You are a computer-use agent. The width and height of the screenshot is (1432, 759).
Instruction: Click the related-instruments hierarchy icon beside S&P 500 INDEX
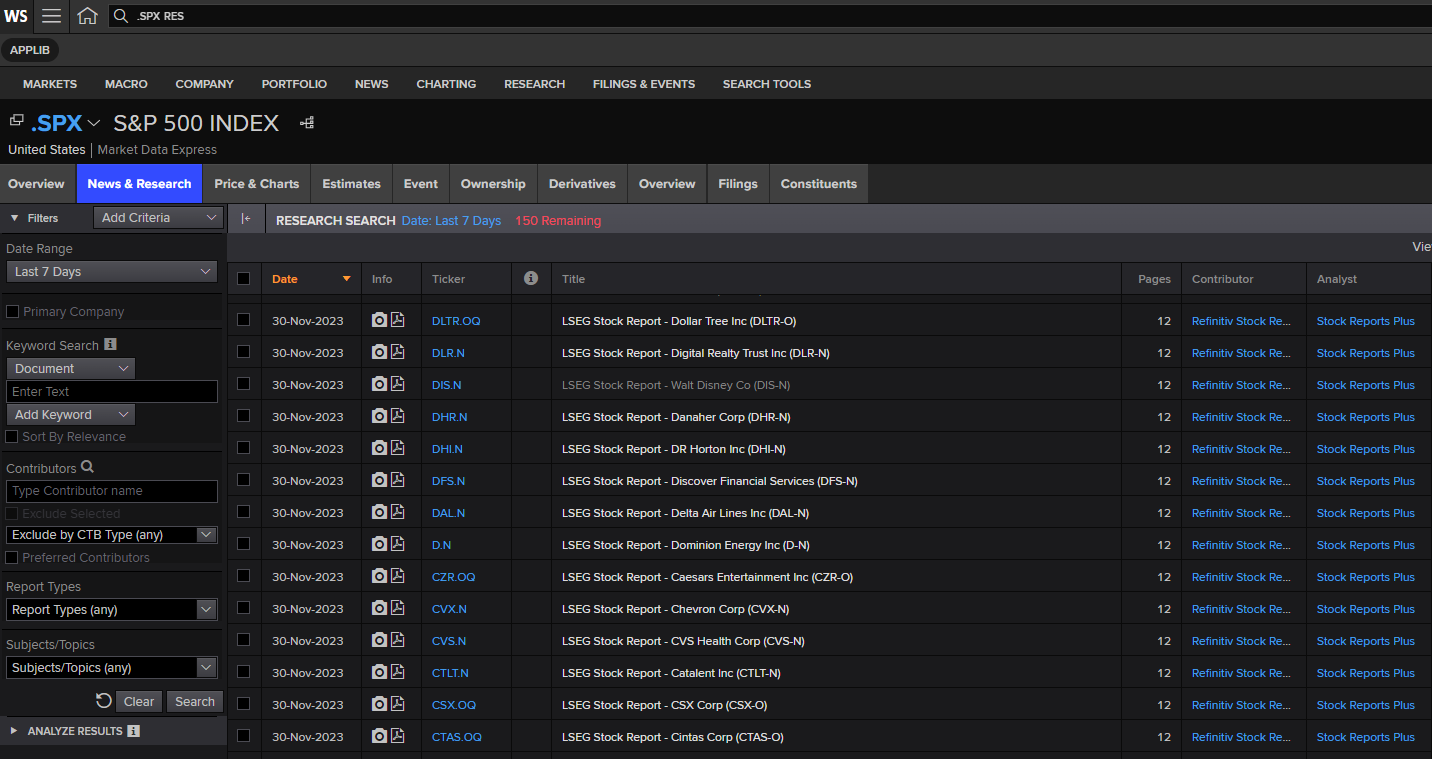pyautogui.click(x=307, y=123)
